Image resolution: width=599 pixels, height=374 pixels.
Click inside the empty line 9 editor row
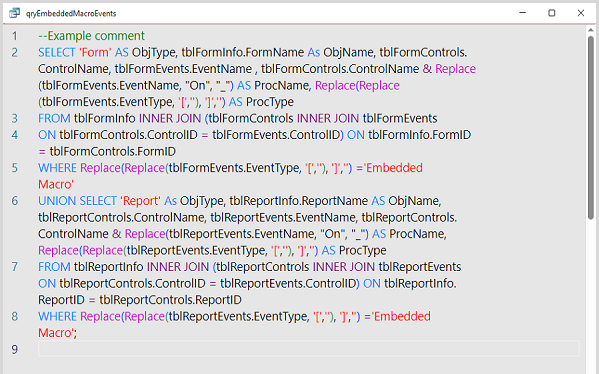pyautogui.click(x=309, y=349)
